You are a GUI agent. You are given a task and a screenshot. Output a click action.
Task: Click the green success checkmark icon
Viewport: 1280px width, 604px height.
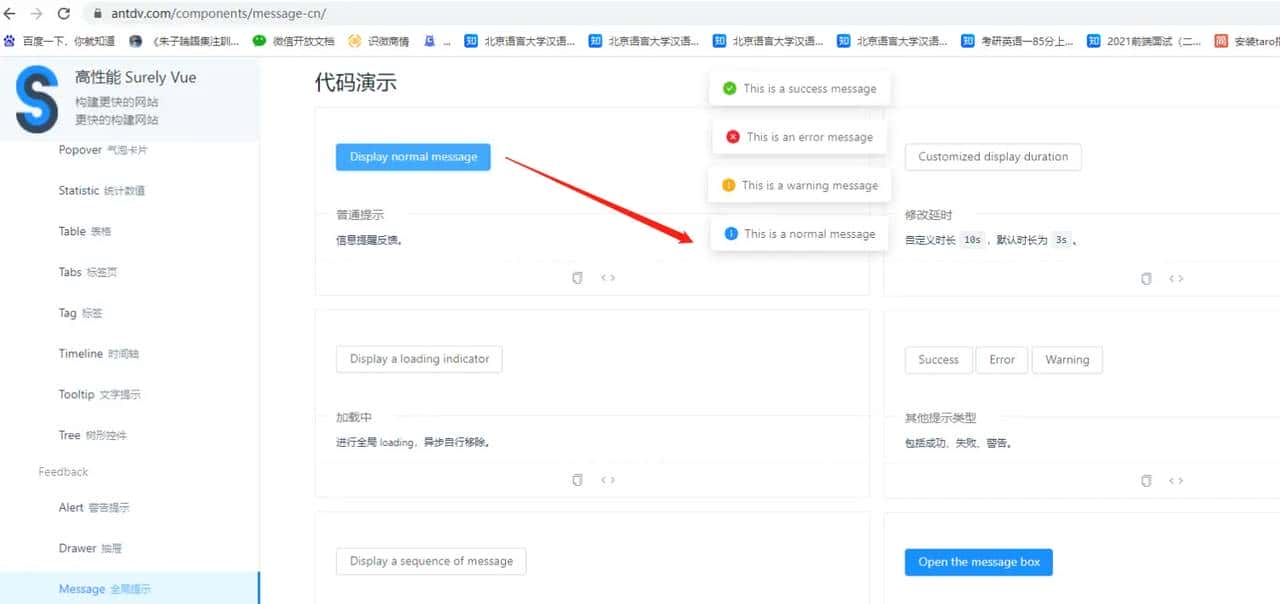click(x=729, y=88)
